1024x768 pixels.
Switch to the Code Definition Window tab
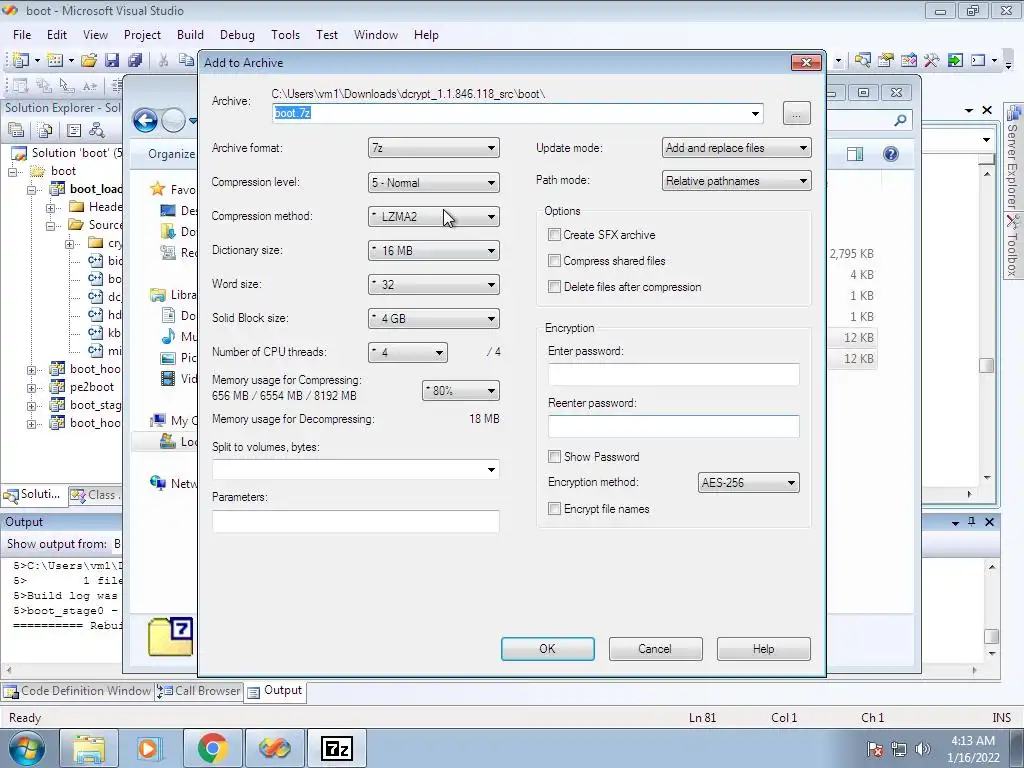coord(78,691)
